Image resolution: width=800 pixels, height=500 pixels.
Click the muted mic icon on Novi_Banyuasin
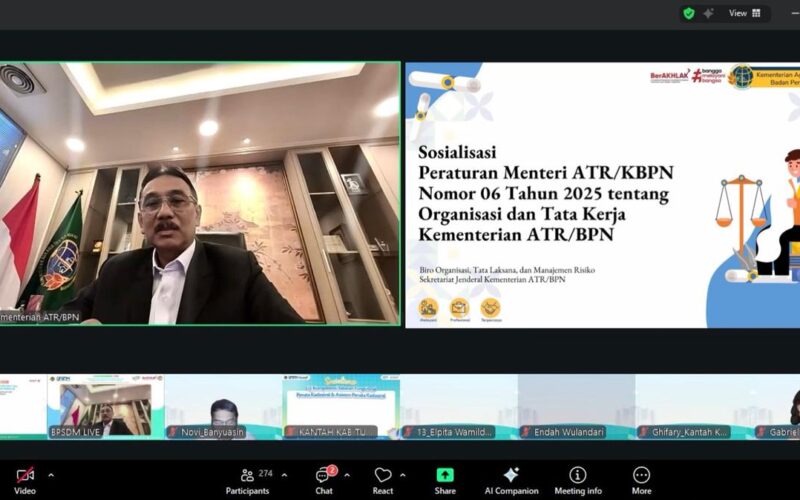coord(173,432)
